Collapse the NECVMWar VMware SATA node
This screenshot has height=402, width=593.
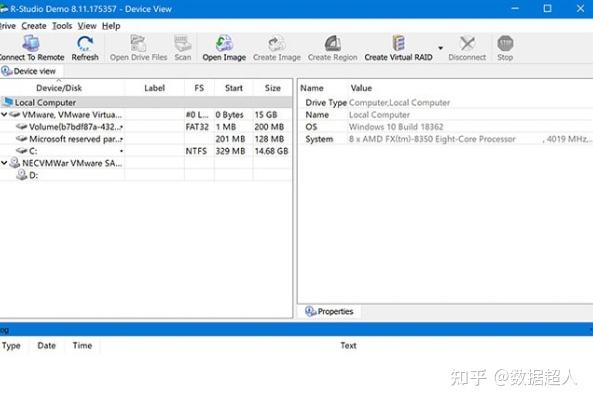pyautogui.click(x=4, y=163)
